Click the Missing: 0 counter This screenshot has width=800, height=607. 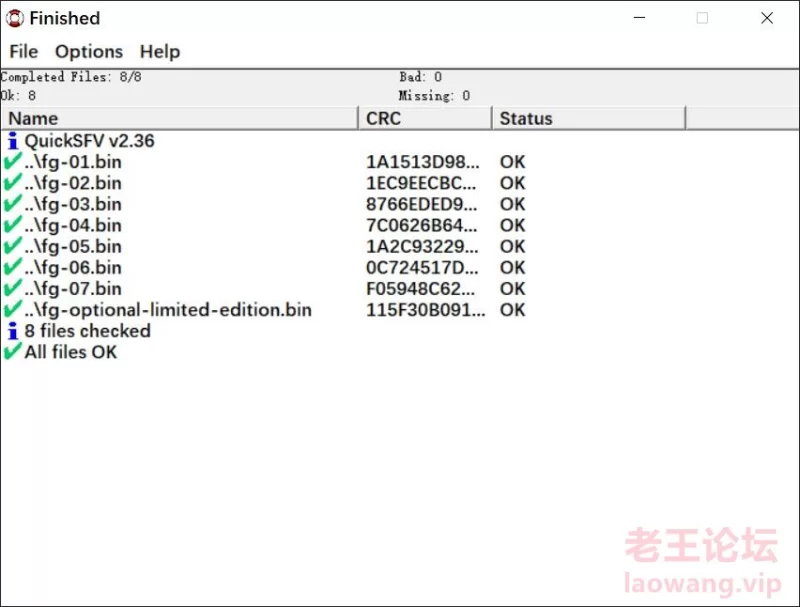[434, 95]
